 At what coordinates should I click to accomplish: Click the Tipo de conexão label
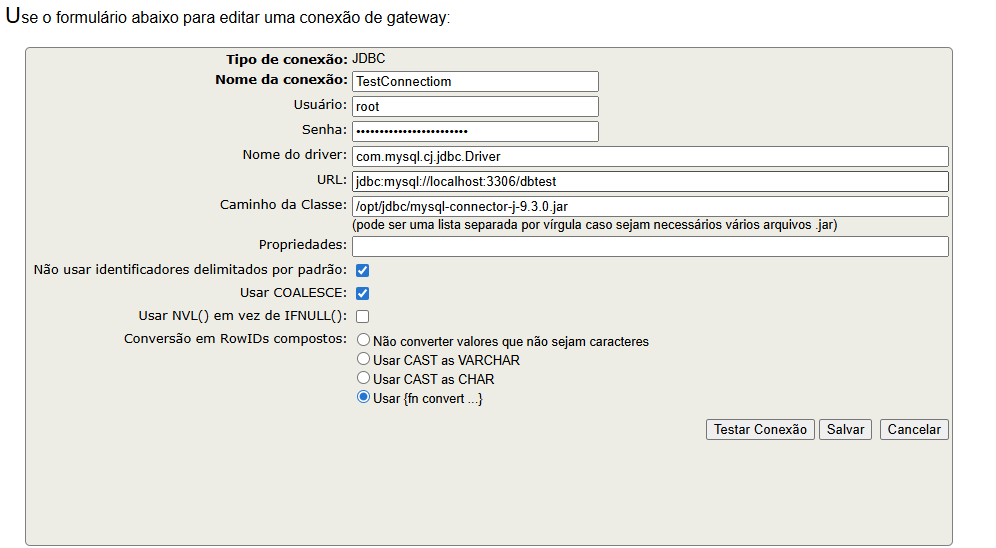point(286,60)
